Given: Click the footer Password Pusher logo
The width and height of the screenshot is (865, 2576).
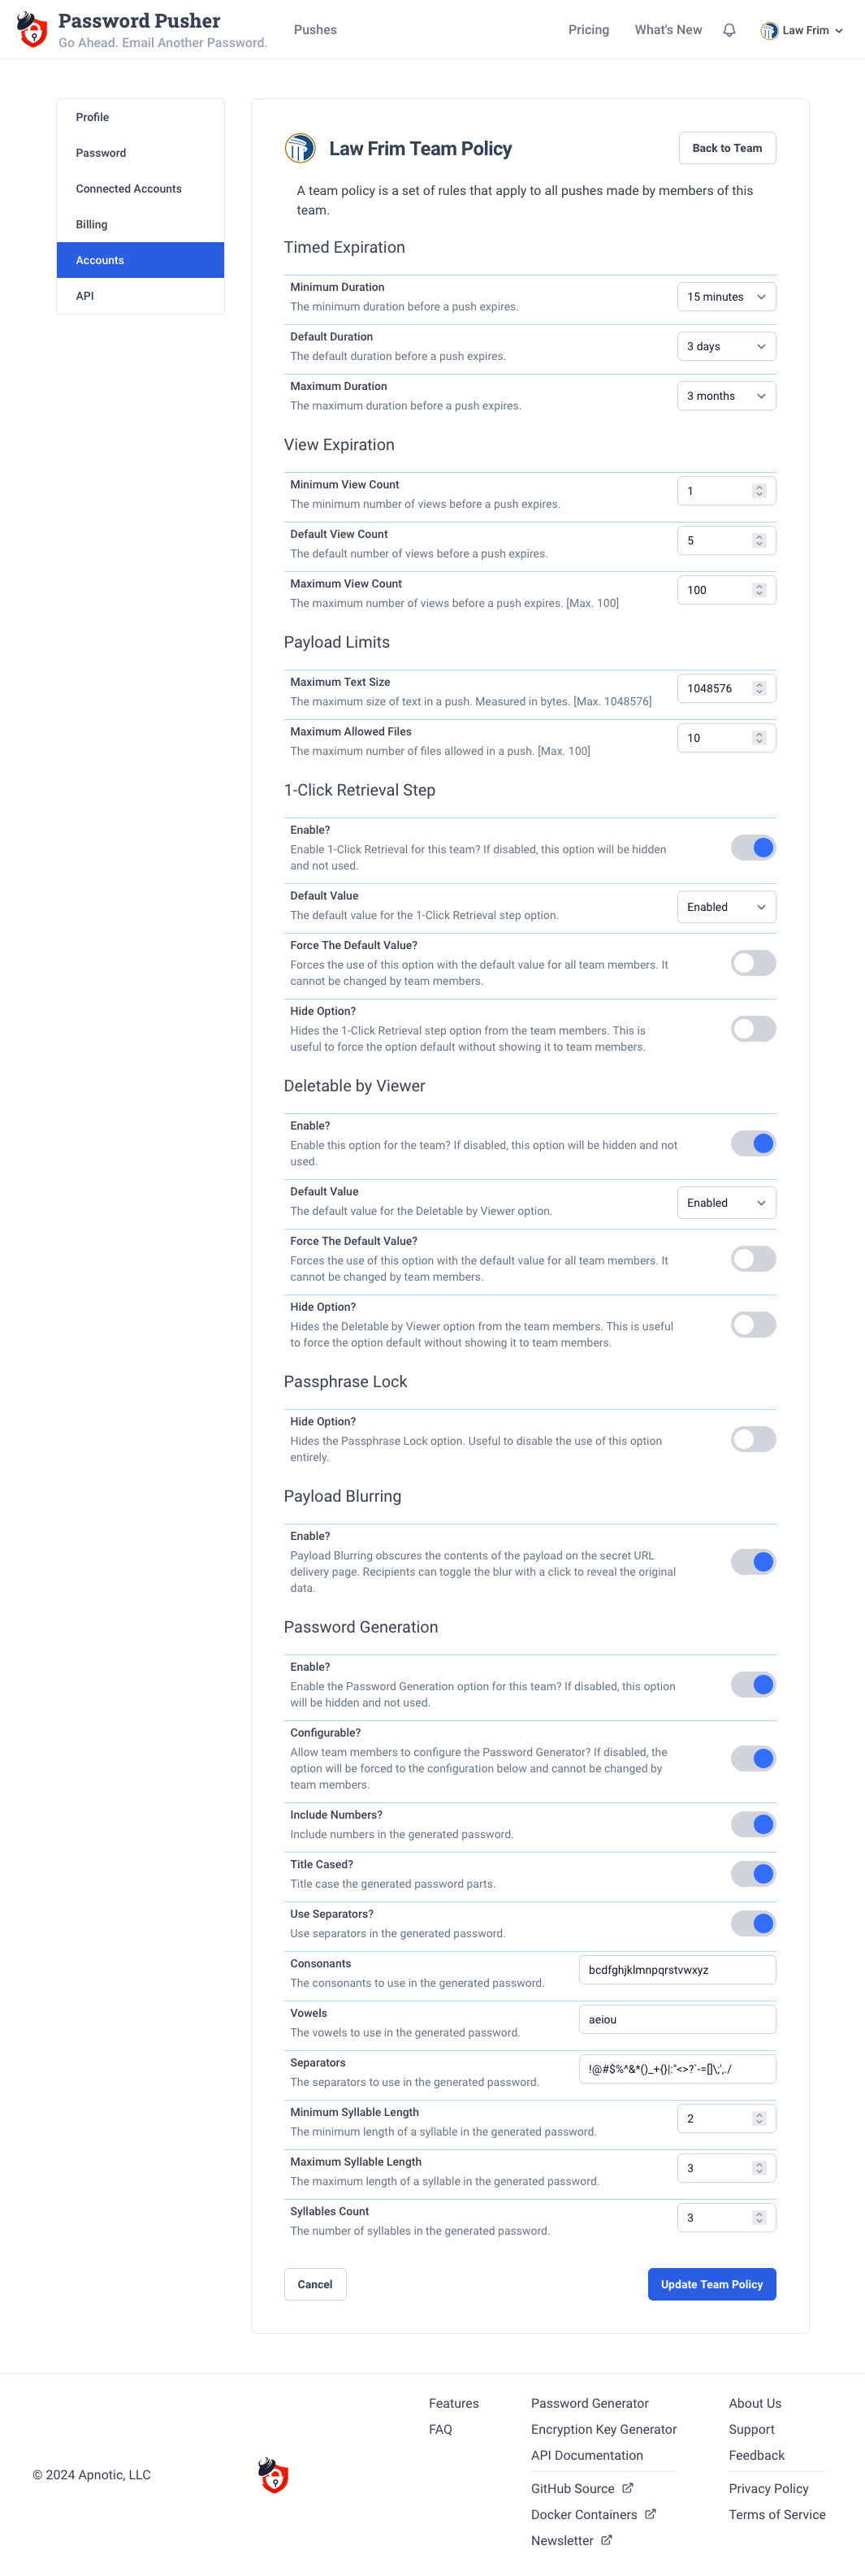Looking at the screenshot, I should (273, 2475).
